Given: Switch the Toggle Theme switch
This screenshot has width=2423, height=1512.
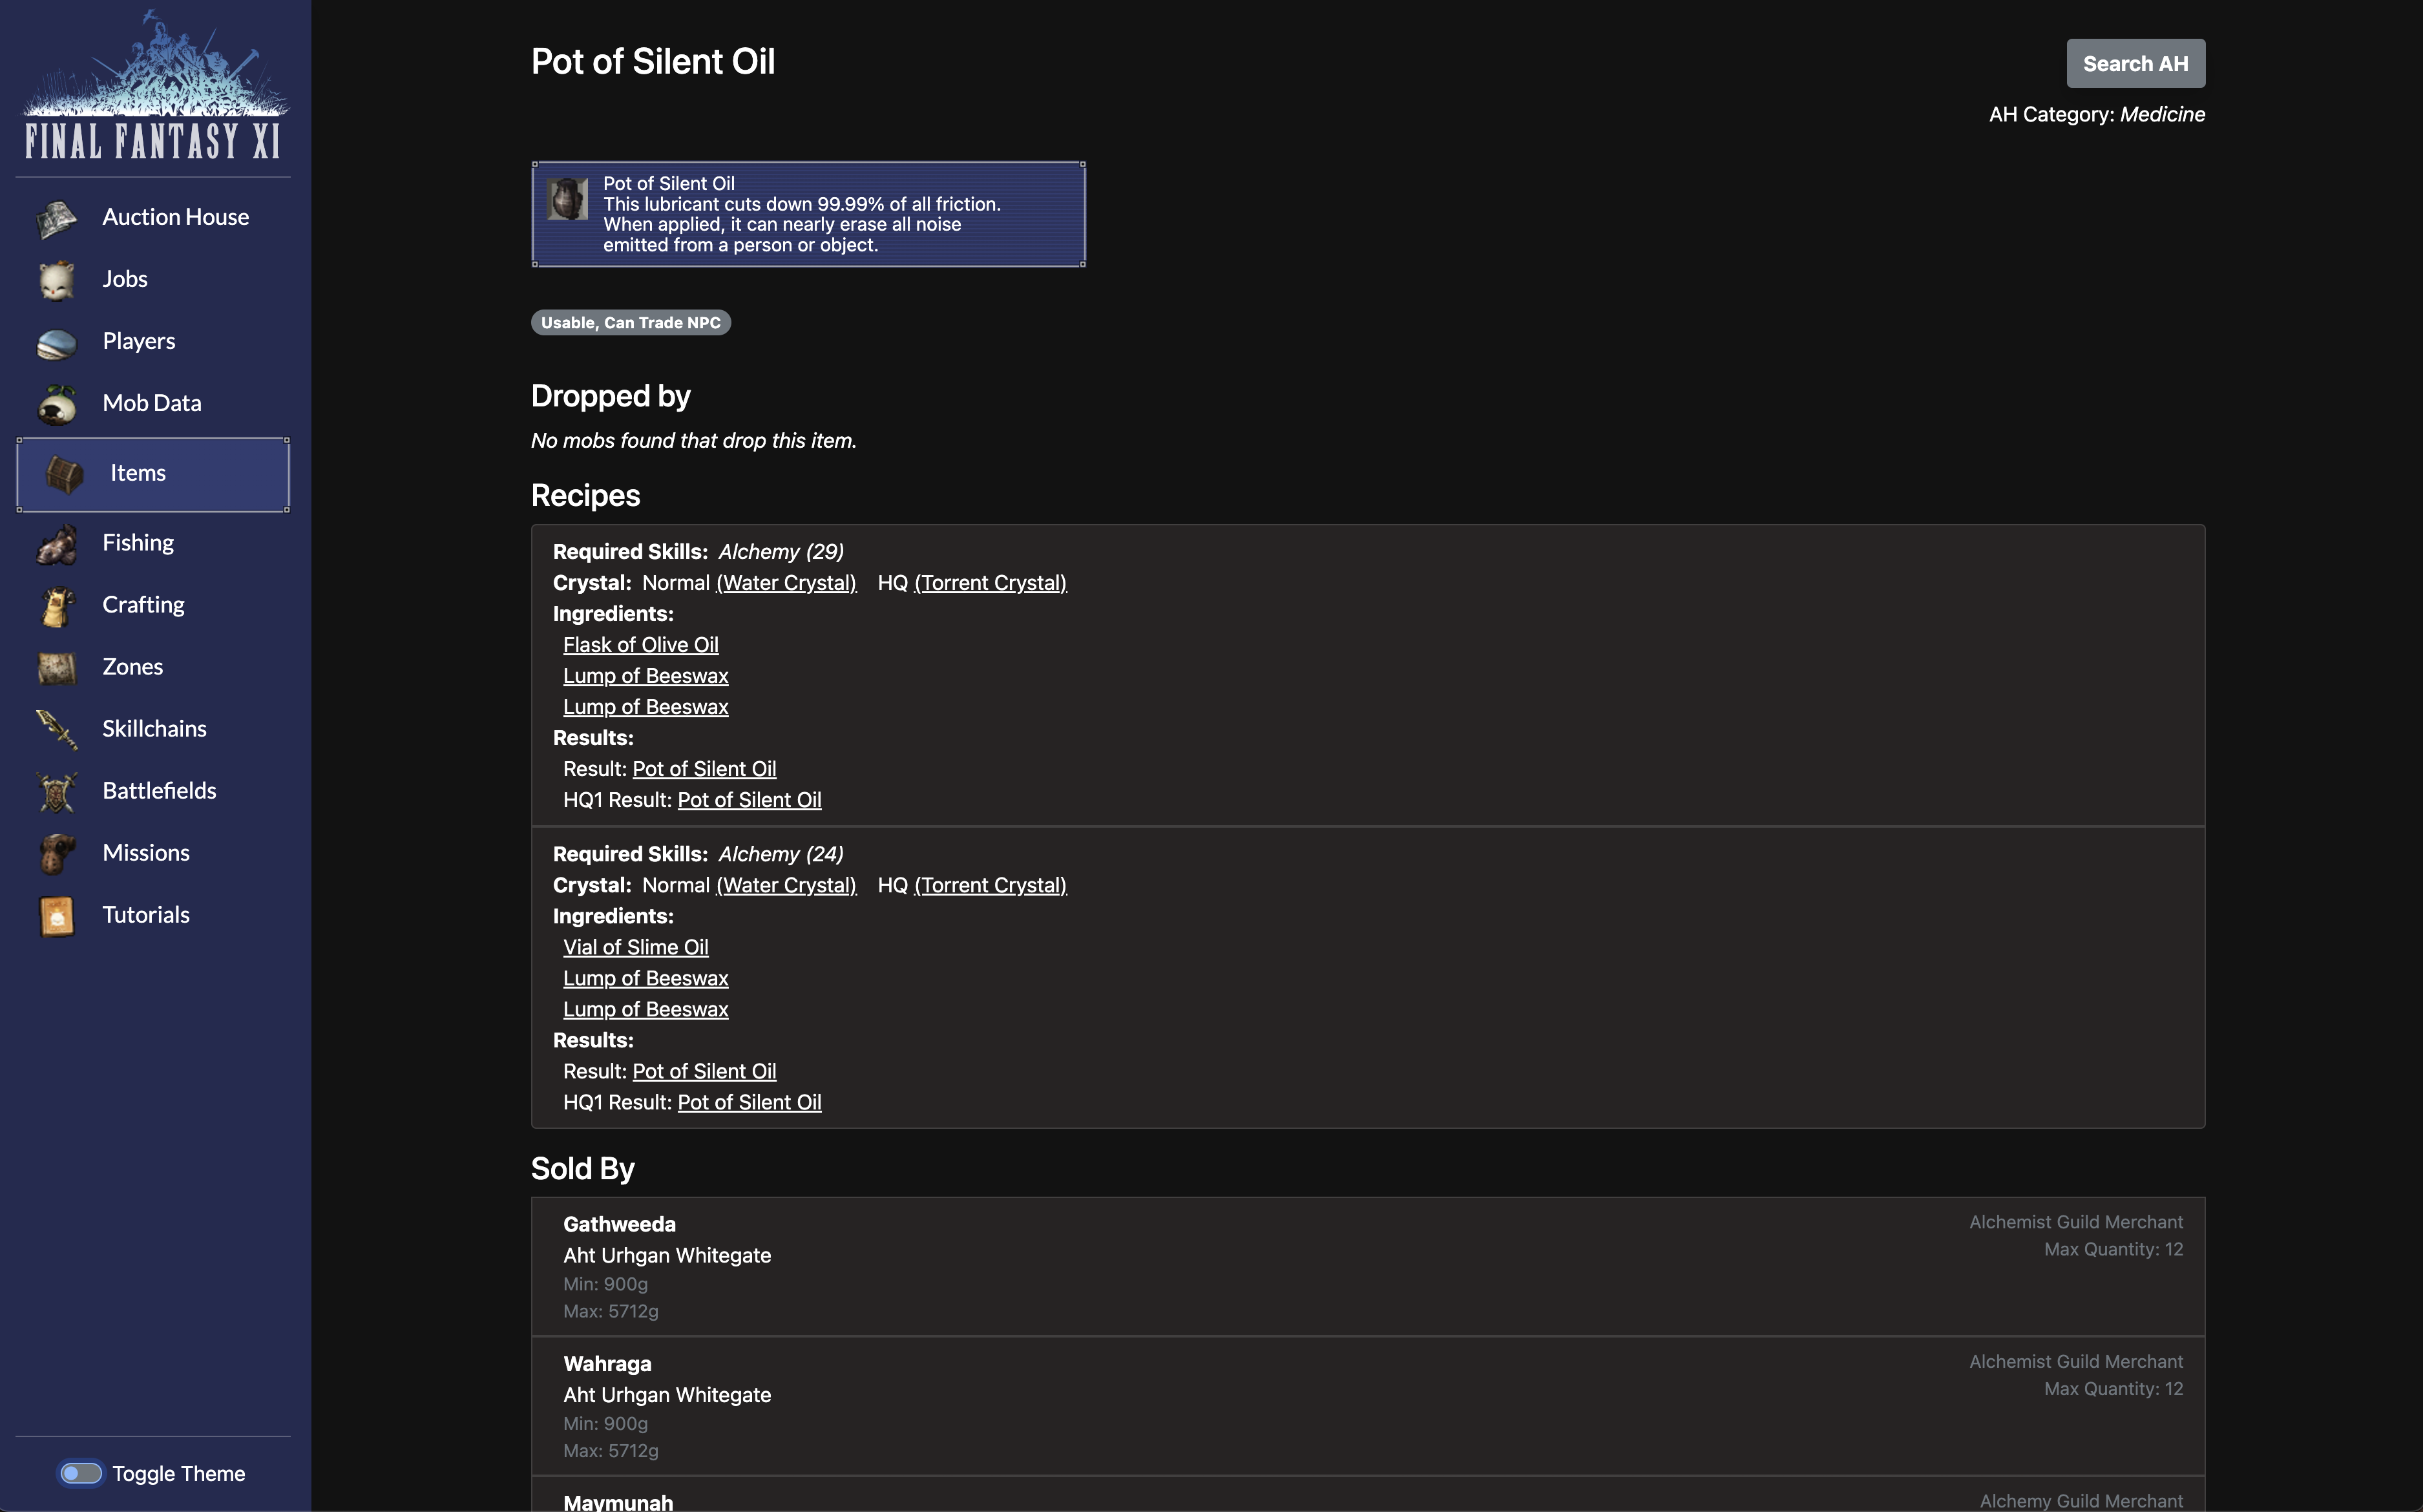Looking at the screenshot, I should point(81,1473).
